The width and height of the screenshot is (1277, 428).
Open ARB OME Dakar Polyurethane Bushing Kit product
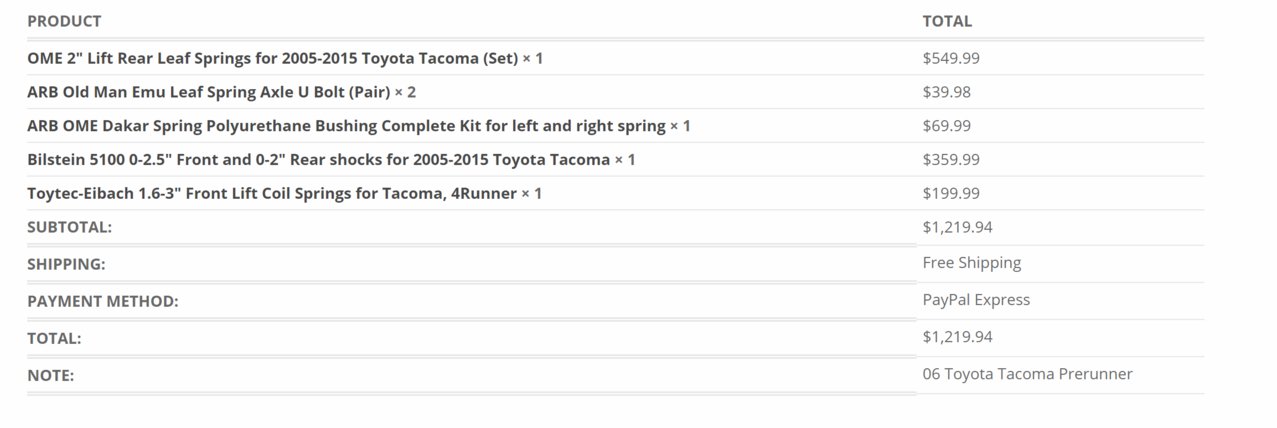(x=359, y=126)
